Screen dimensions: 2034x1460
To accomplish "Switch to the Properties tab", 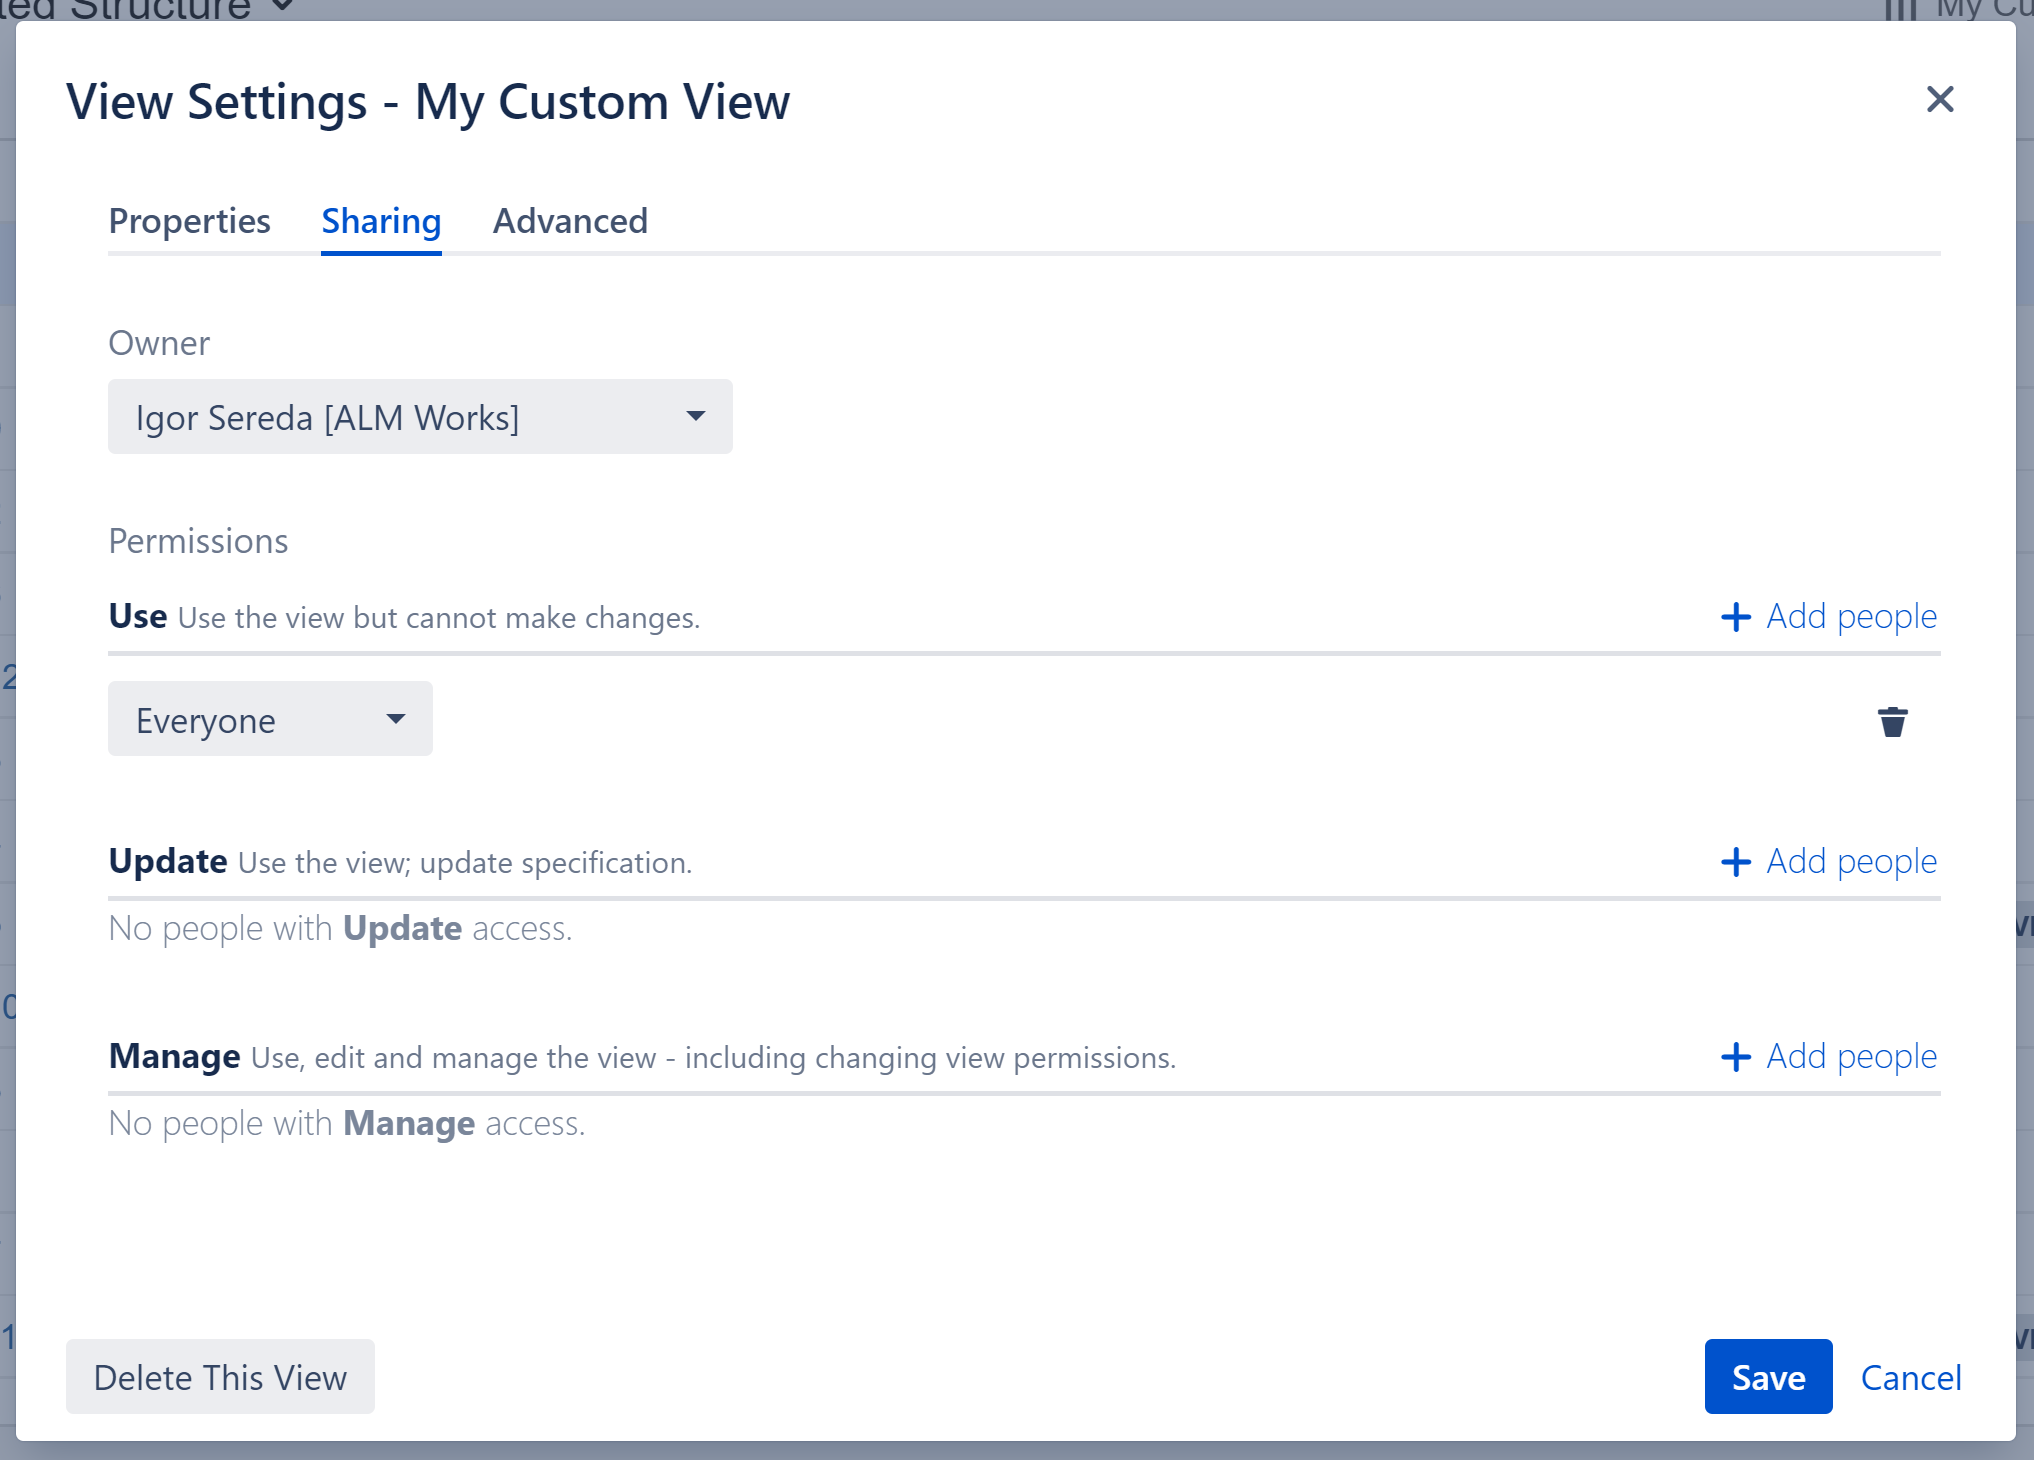I will [x=190, y=221].
